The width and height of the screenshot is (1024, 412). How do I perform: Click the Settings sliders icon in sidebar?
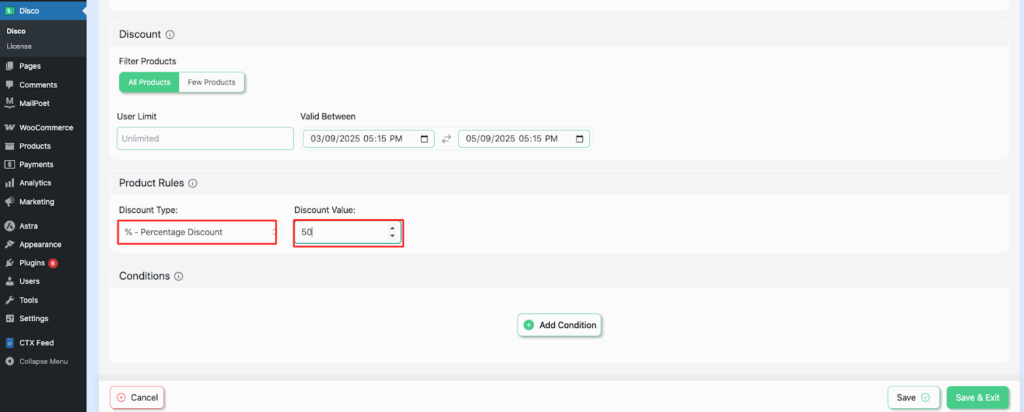(9, 318)
